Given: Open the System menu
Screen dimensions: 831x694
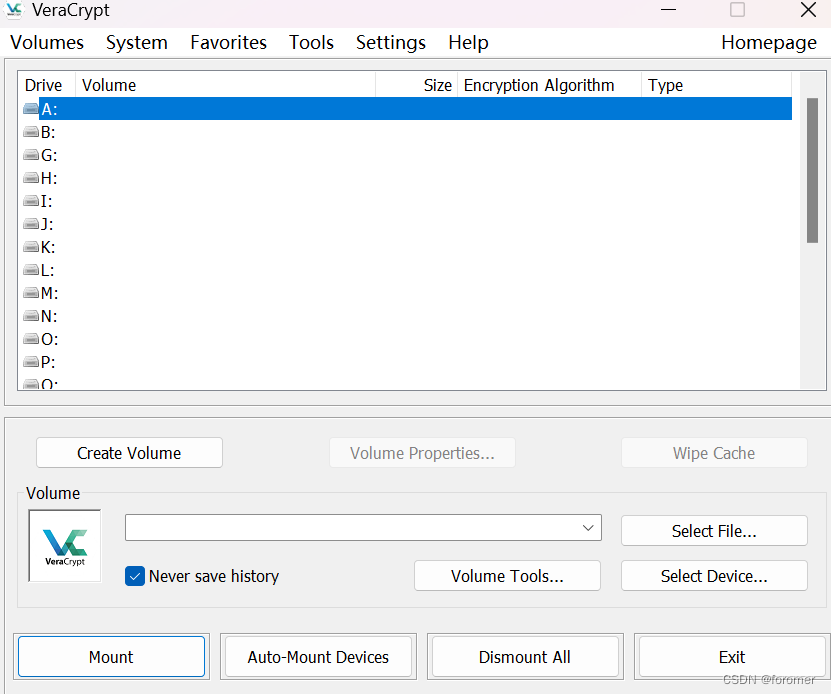Looking at the screenshot, I should point(137,42).
